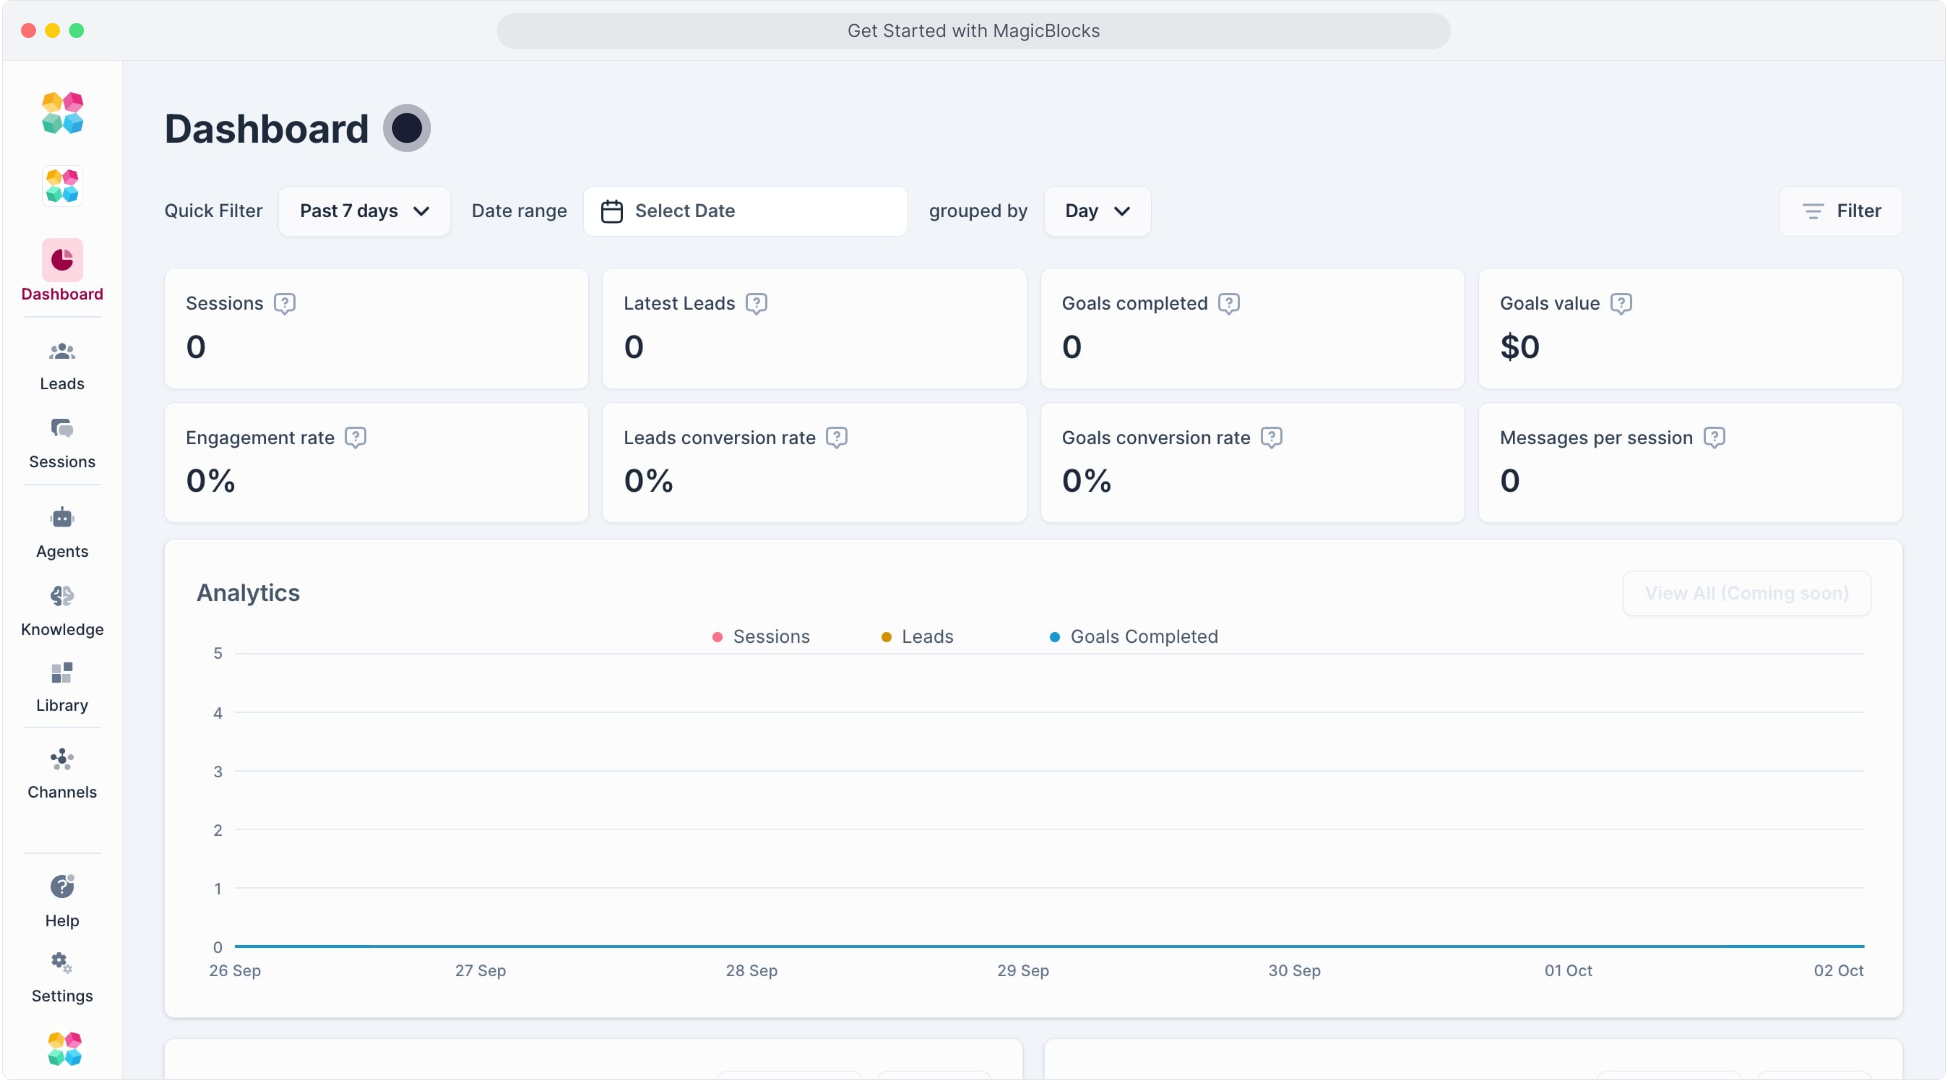Open the Settings gear in sidebar
The width and height of the screenshot is (1948, 1080).
pyautogui.click(x=62, y=963)
